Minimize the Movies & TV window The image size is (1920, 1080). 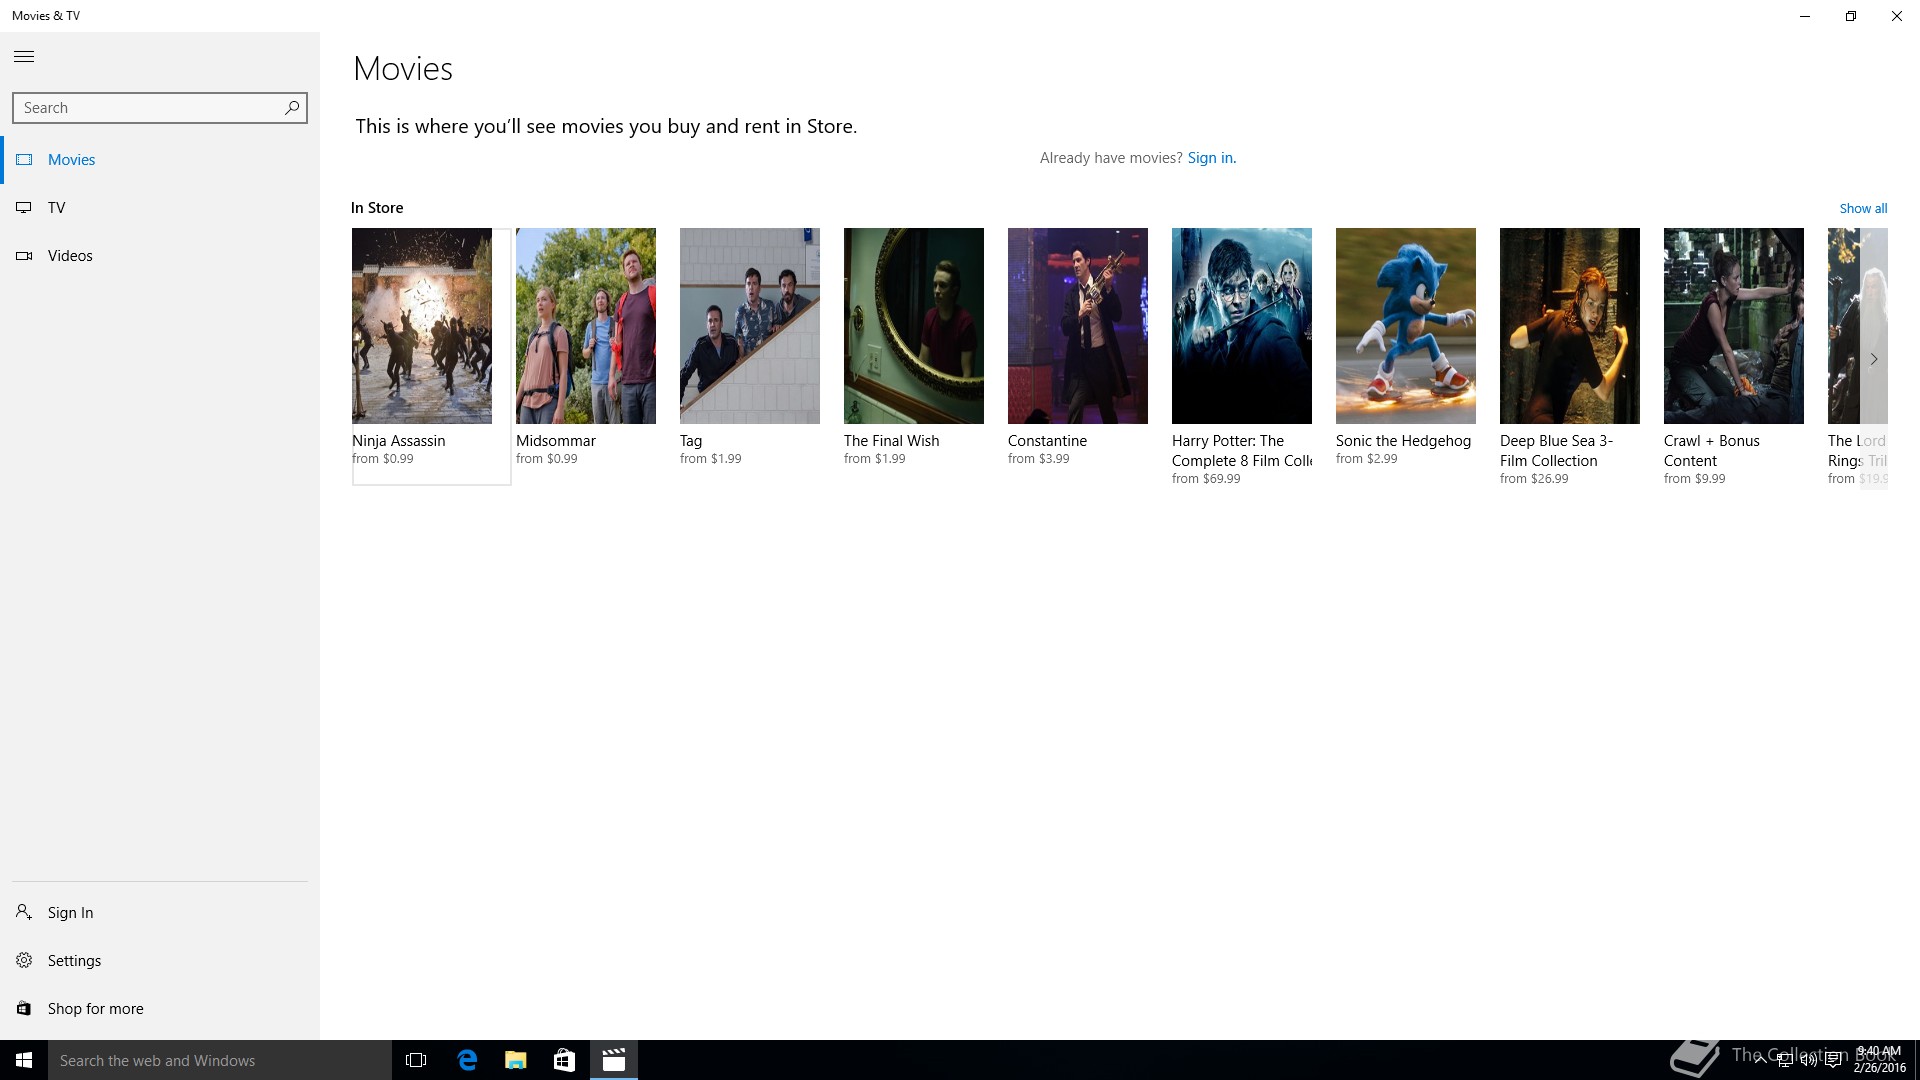pos(1805,16)
